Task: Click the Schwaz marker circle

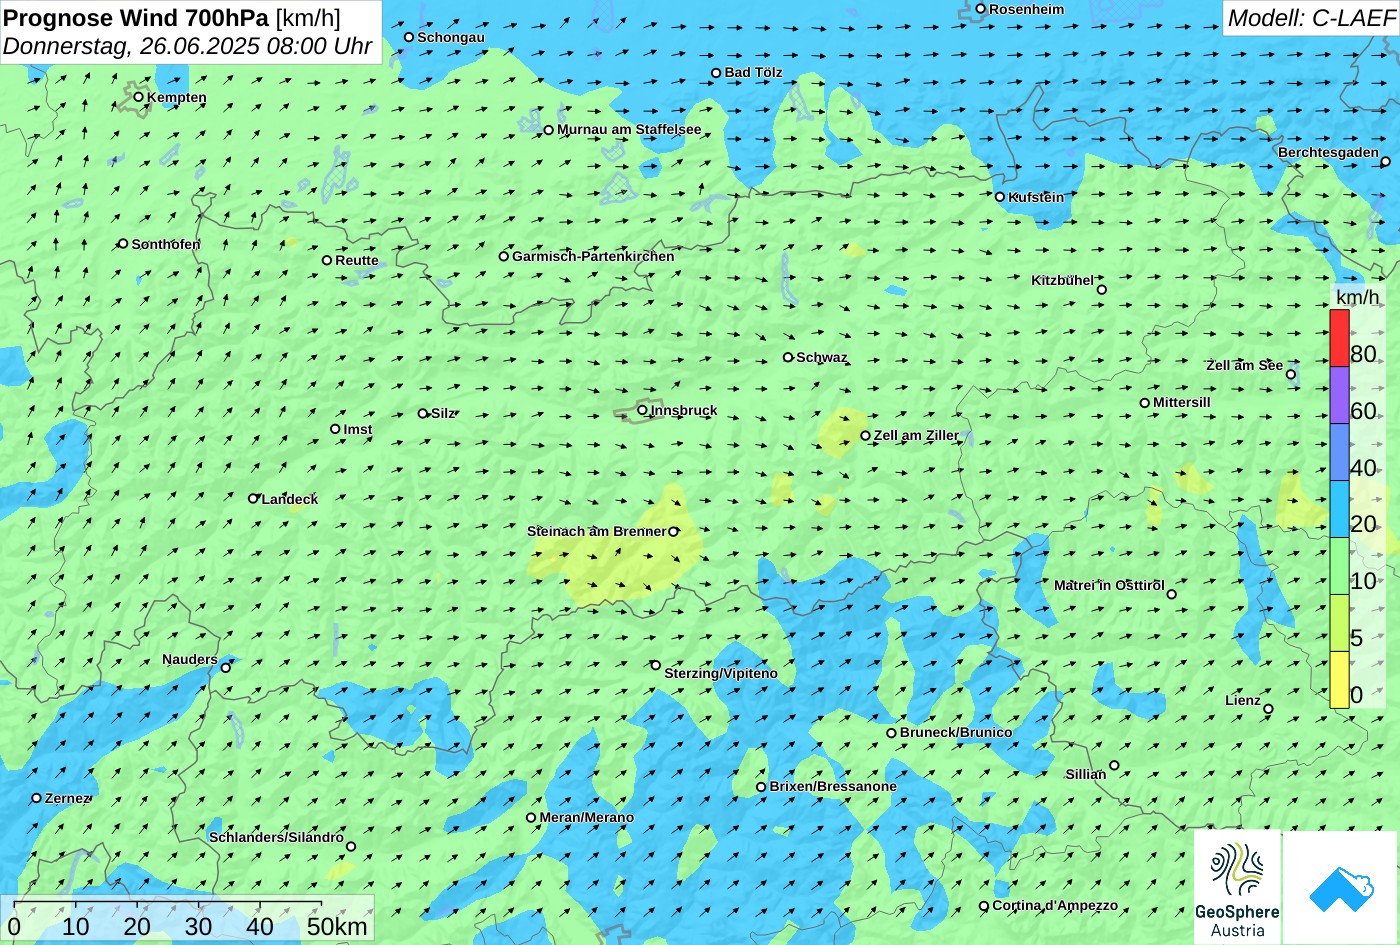Action: point(787,357)
